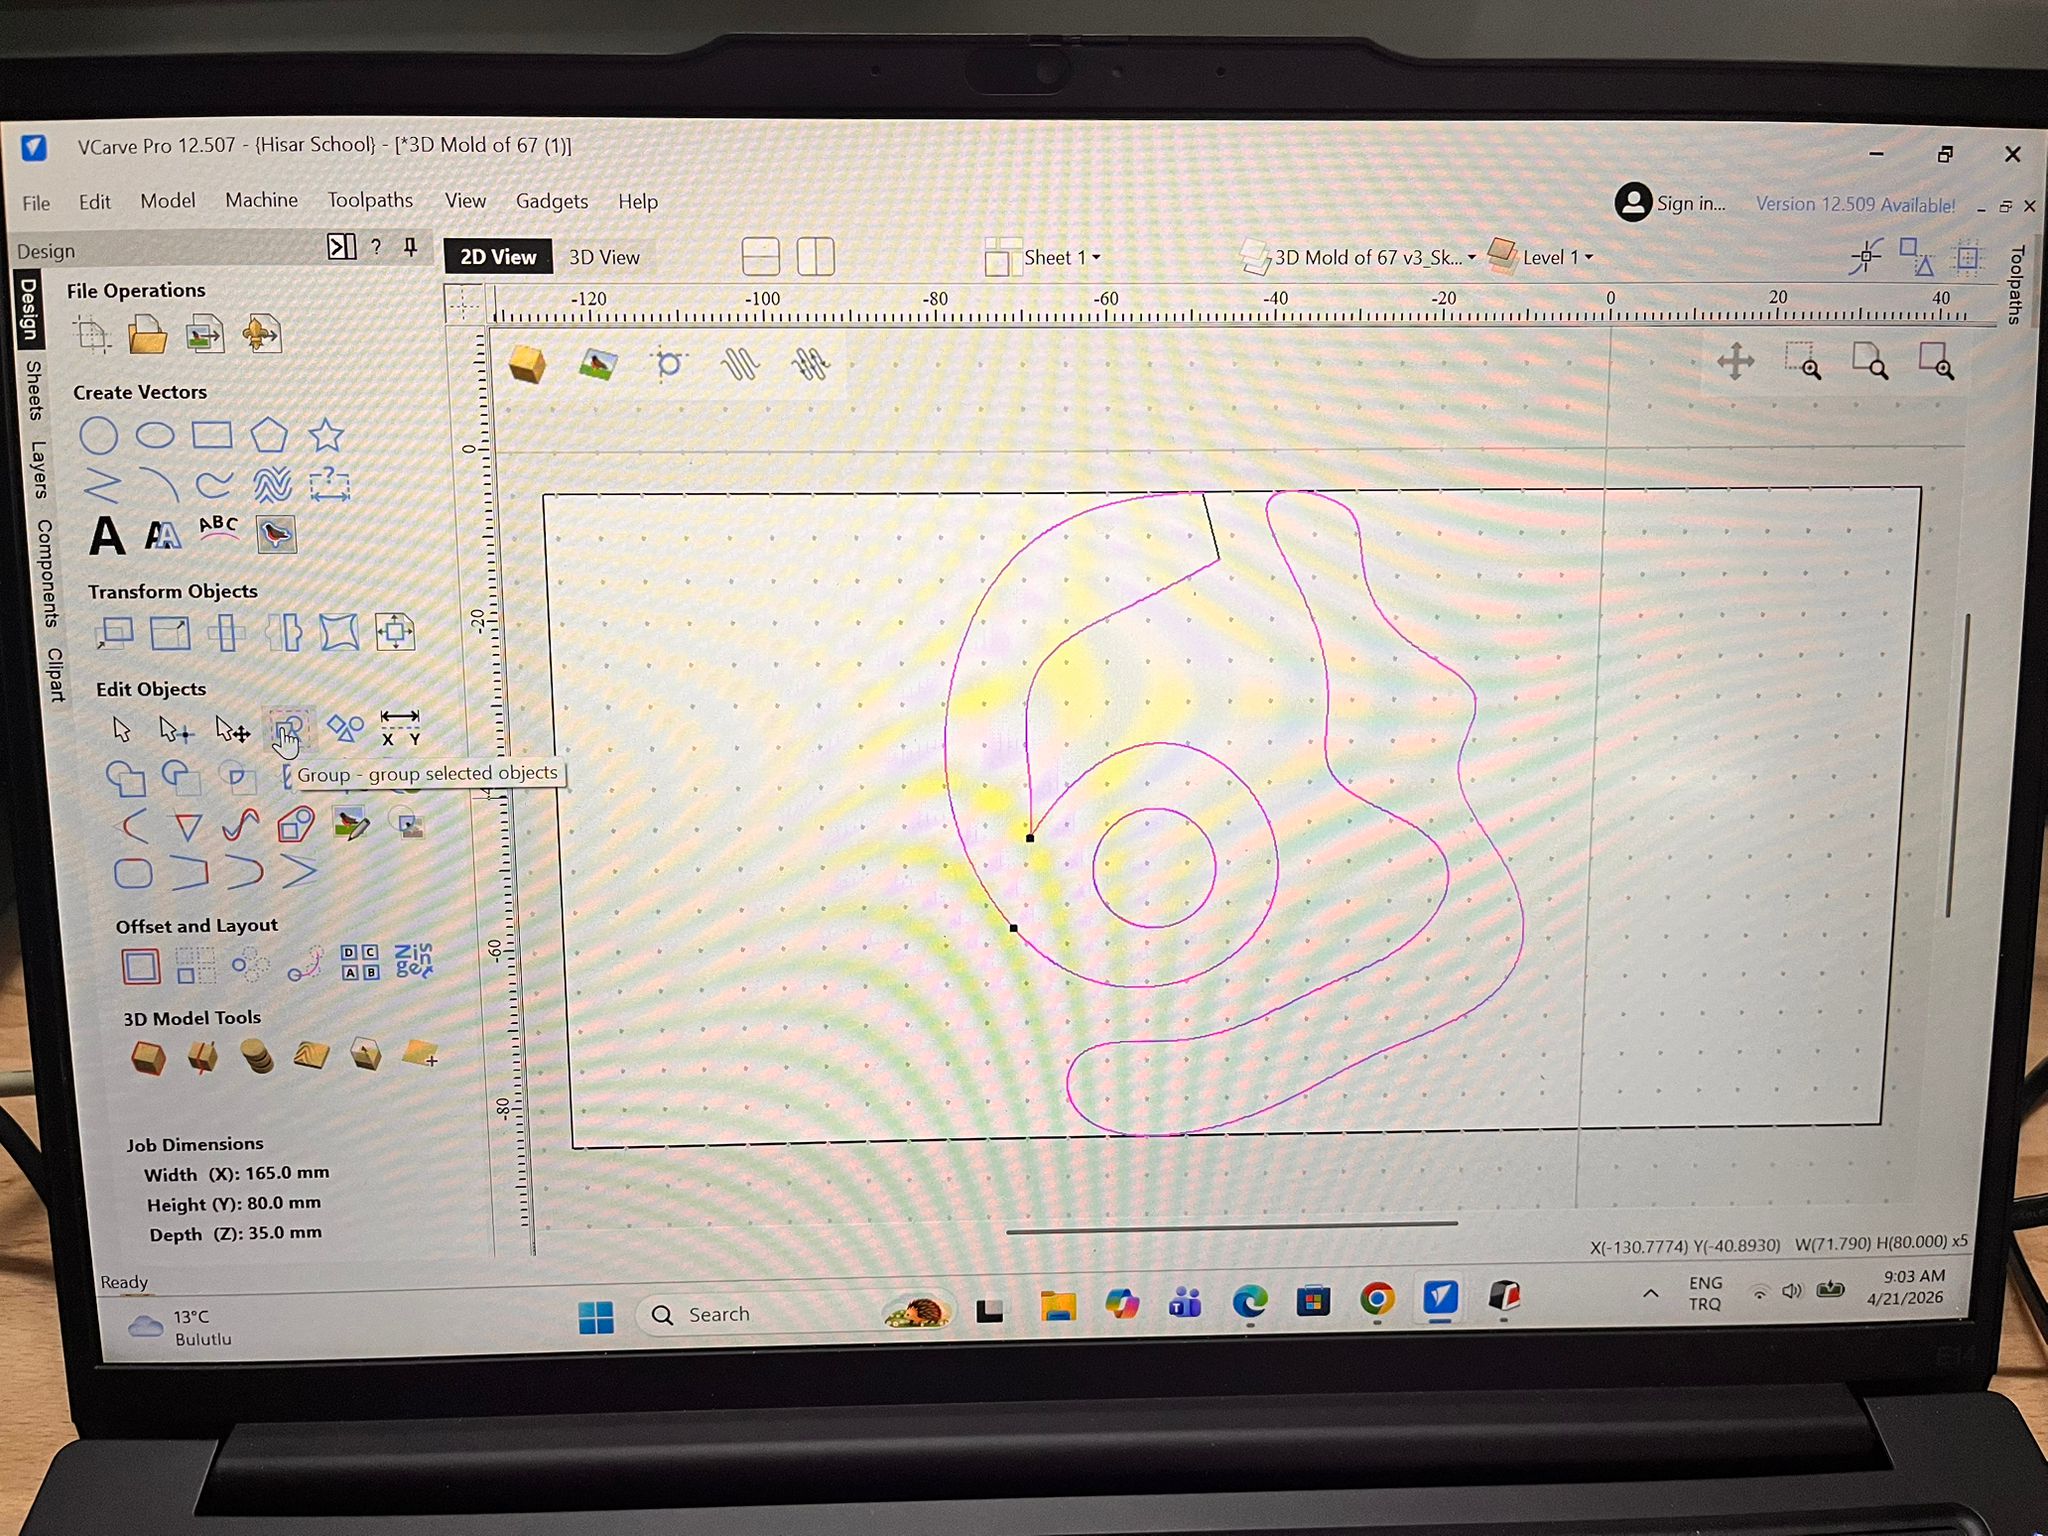Tile views horizontally button

click(x=761, y=258)
